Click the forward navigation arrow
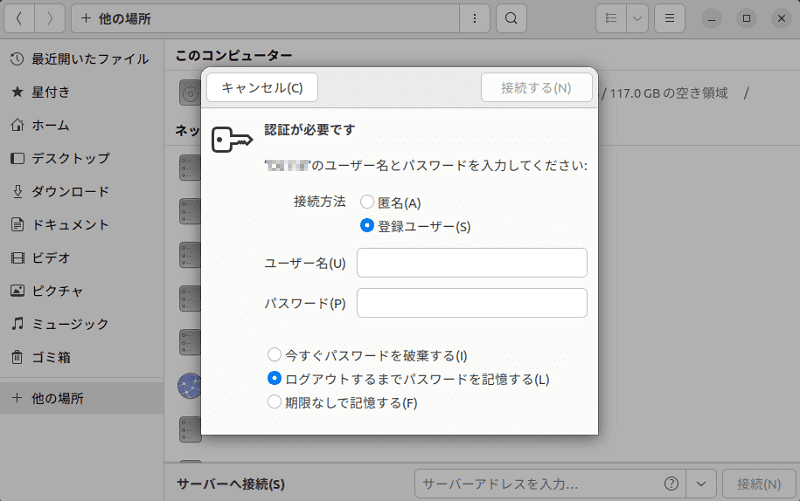Screen dimensions: 800x501 click(x=49, y=19)
